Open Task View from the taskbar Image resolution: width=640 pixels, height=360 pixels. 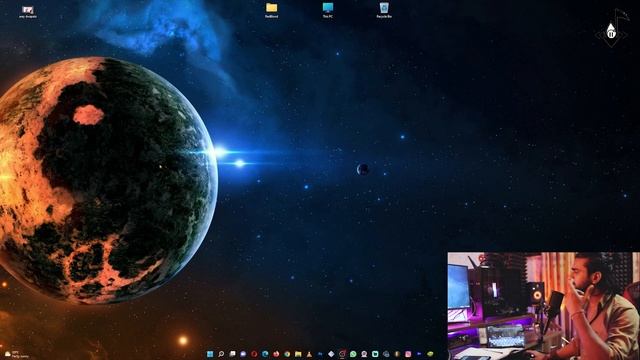point(232,354)
